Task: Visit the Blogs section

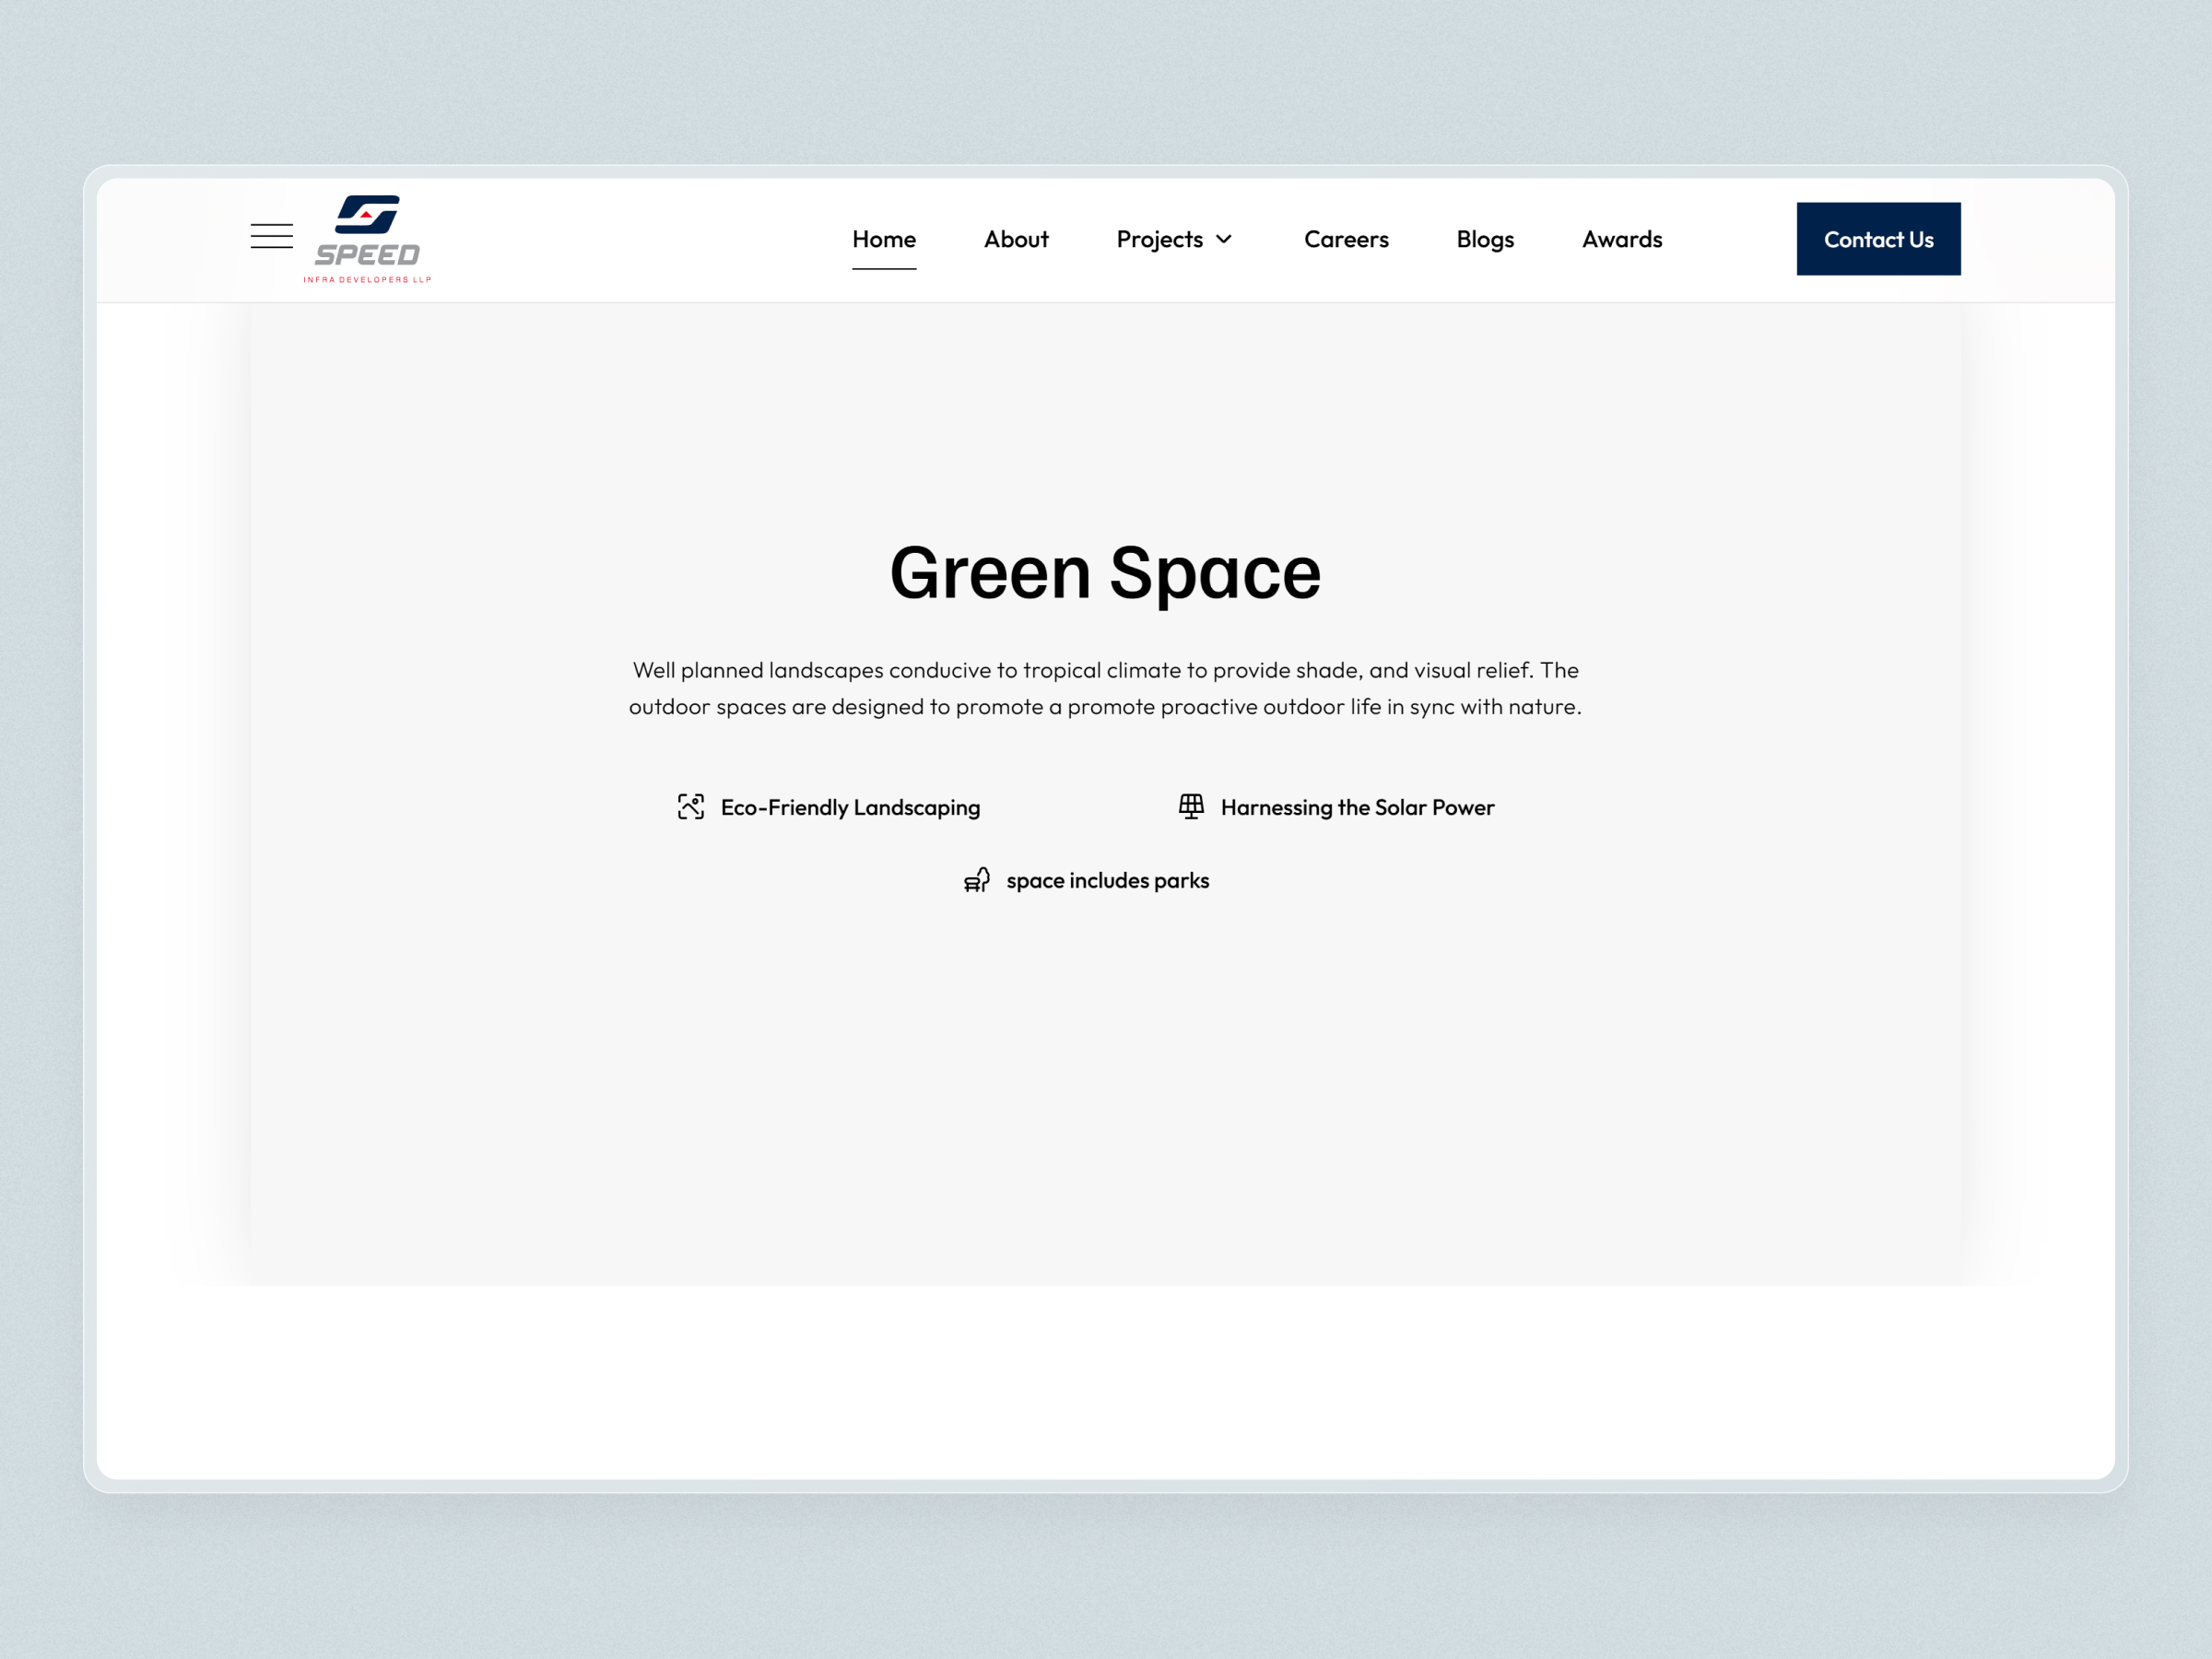Action: coord(1485,239)
